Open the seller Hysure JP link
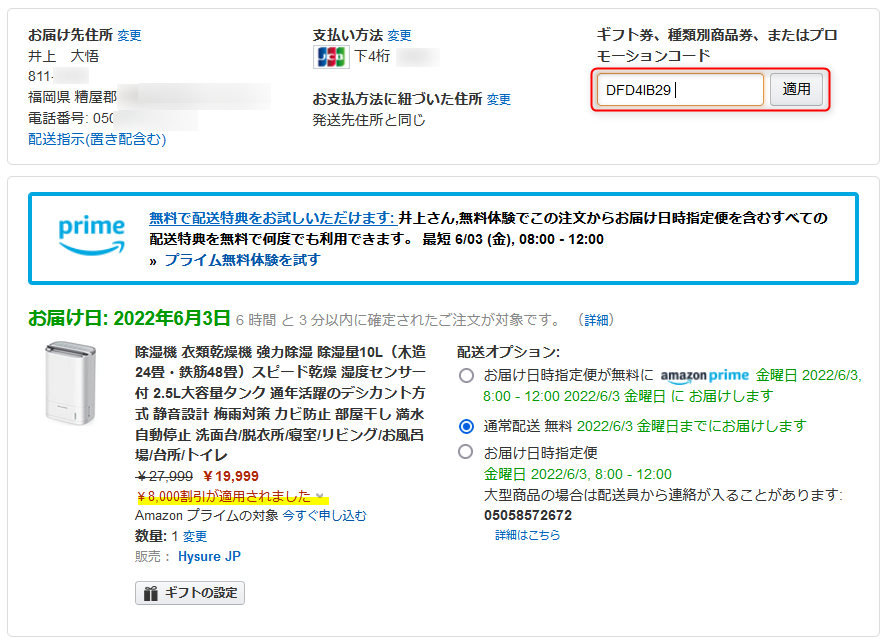This screenshot has width=884, height=641. tap(209, 556)
